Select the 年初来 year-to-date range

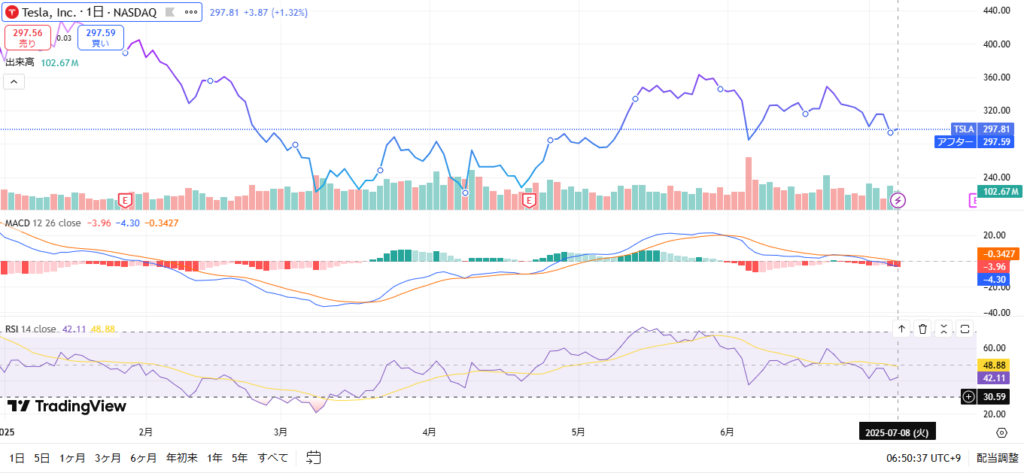pyautogui.click(x=182, y=457)
